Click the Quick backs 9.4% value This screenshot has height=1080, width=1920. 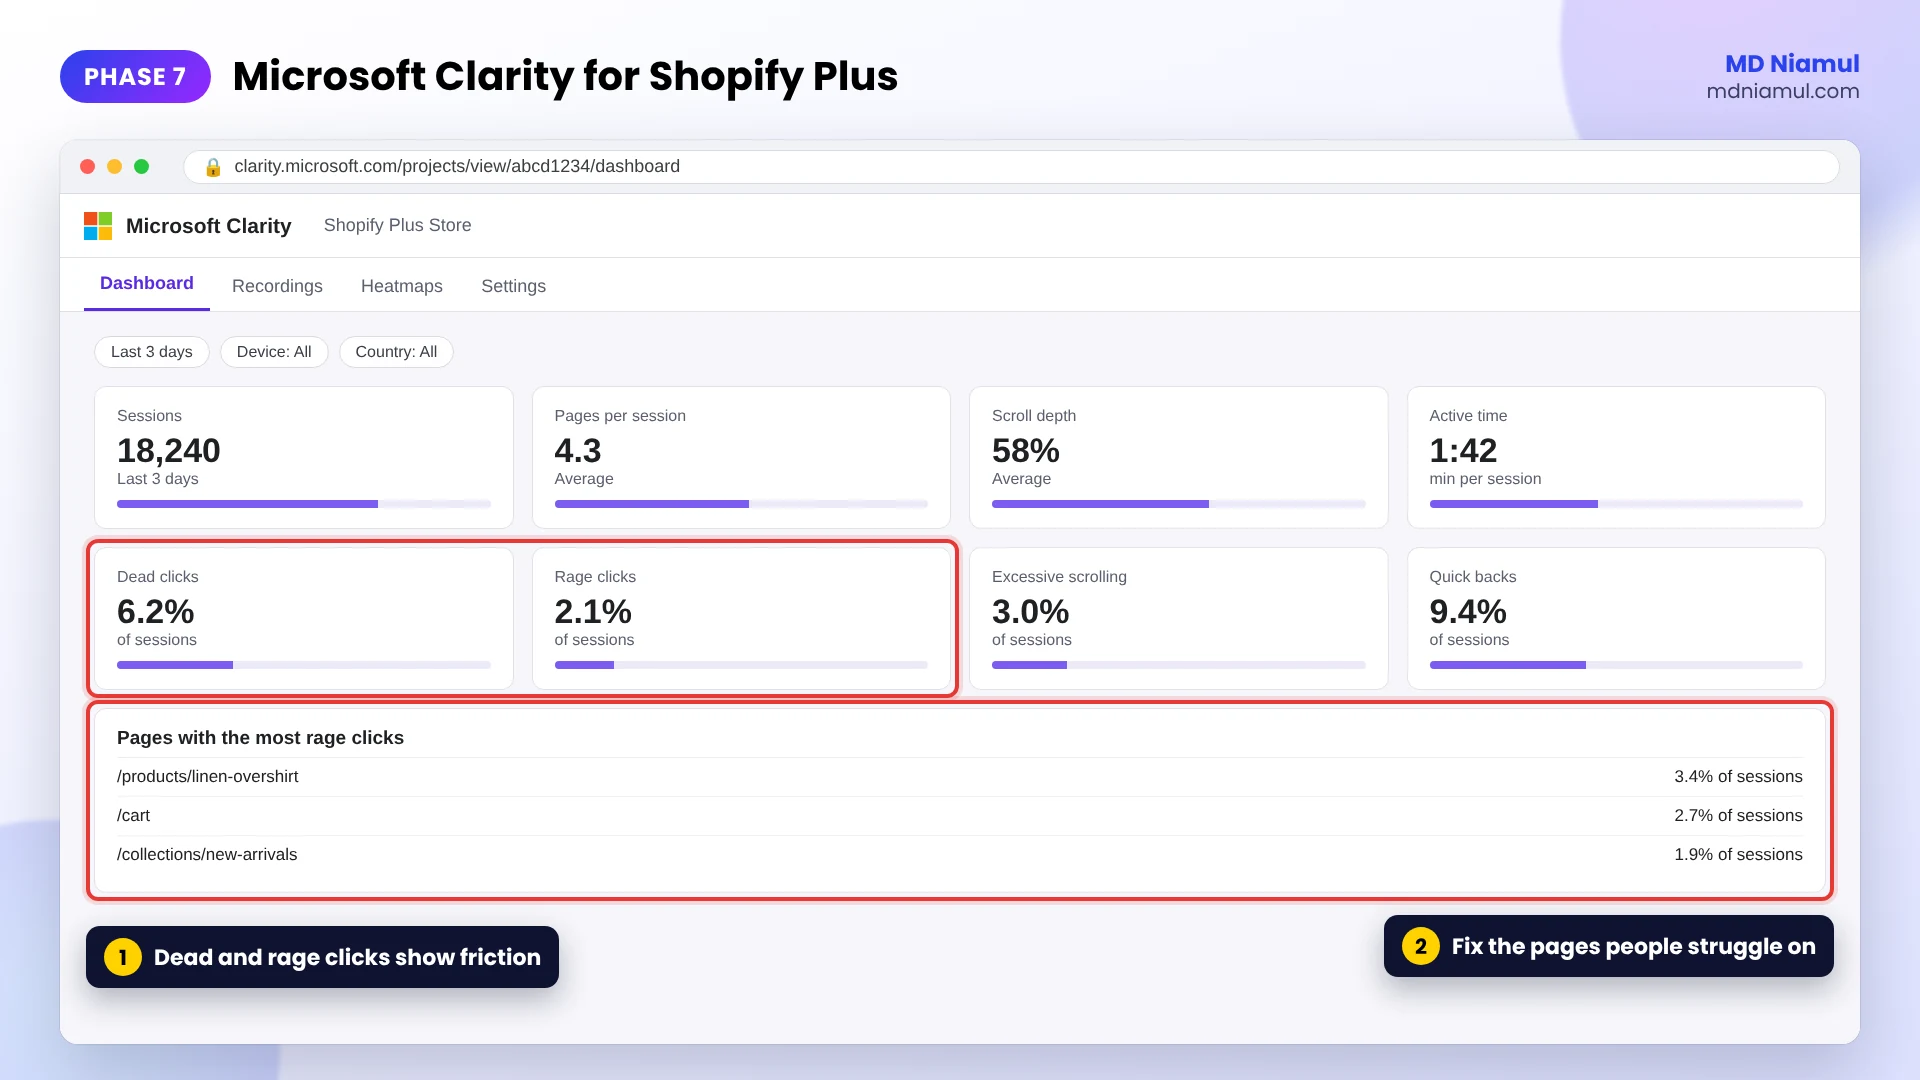click(x=1468, y=612)
